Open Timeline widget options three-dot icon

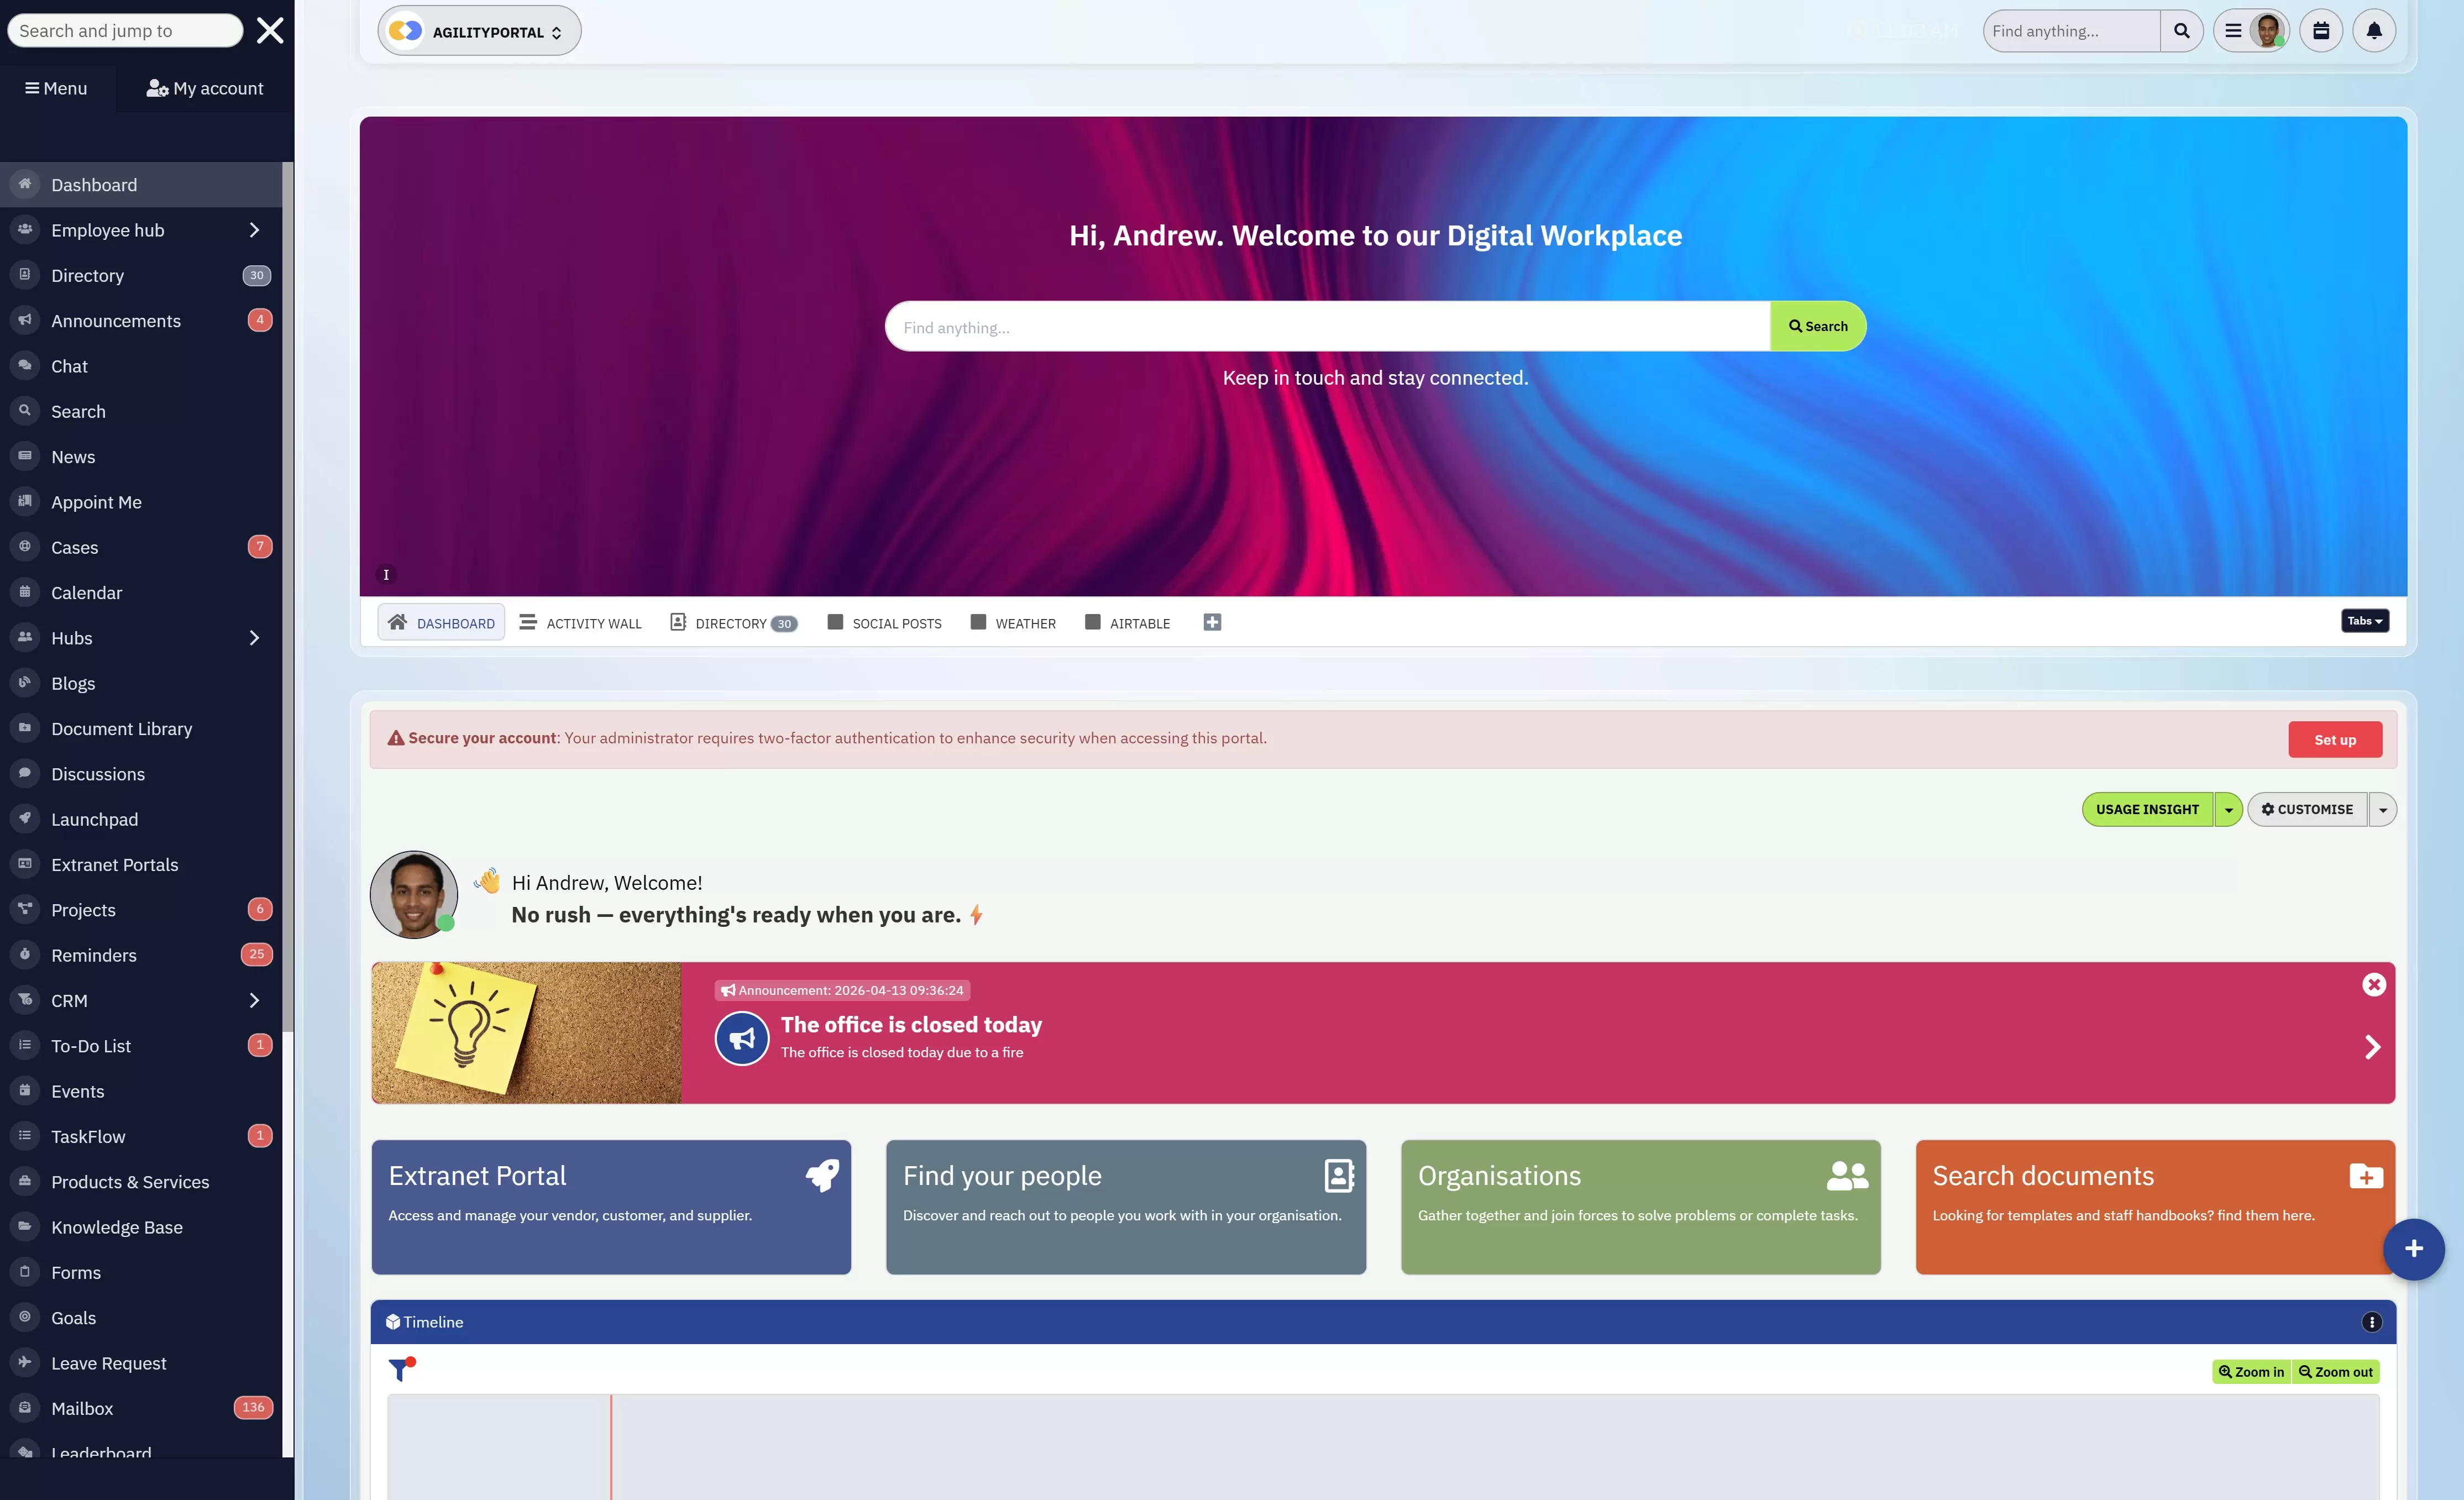click(x=2371, y=1322)
